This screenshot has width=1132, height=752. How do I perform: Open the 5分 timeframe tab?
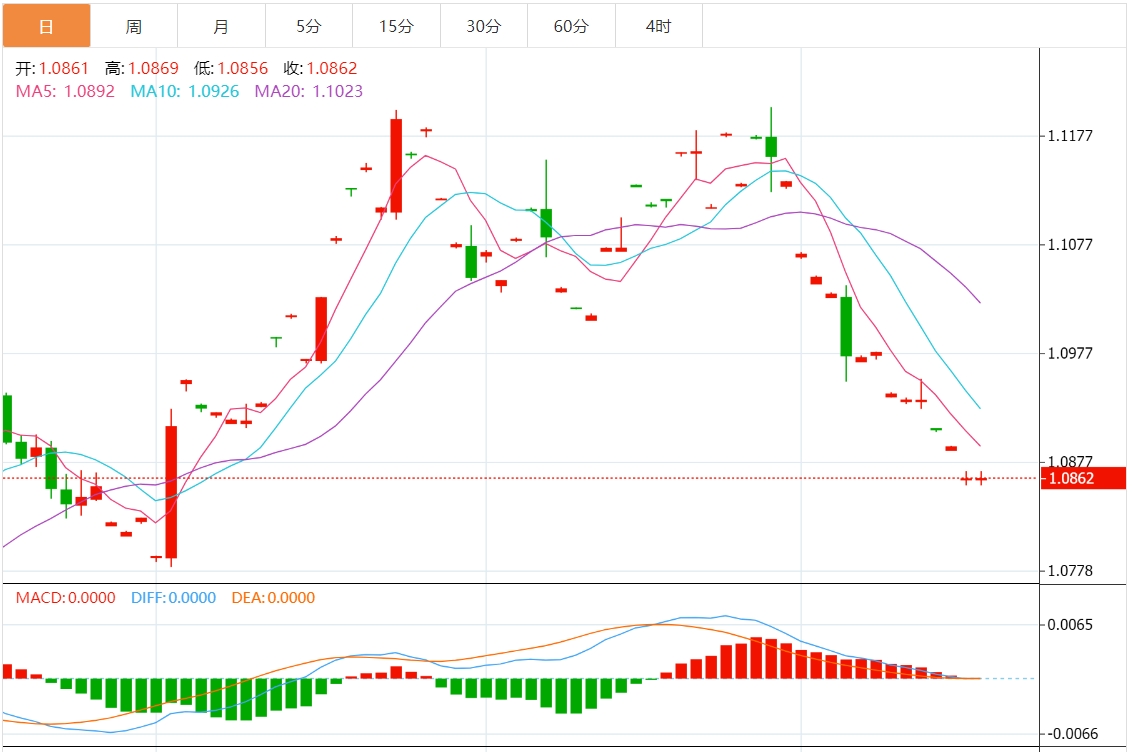click(309, 26)
